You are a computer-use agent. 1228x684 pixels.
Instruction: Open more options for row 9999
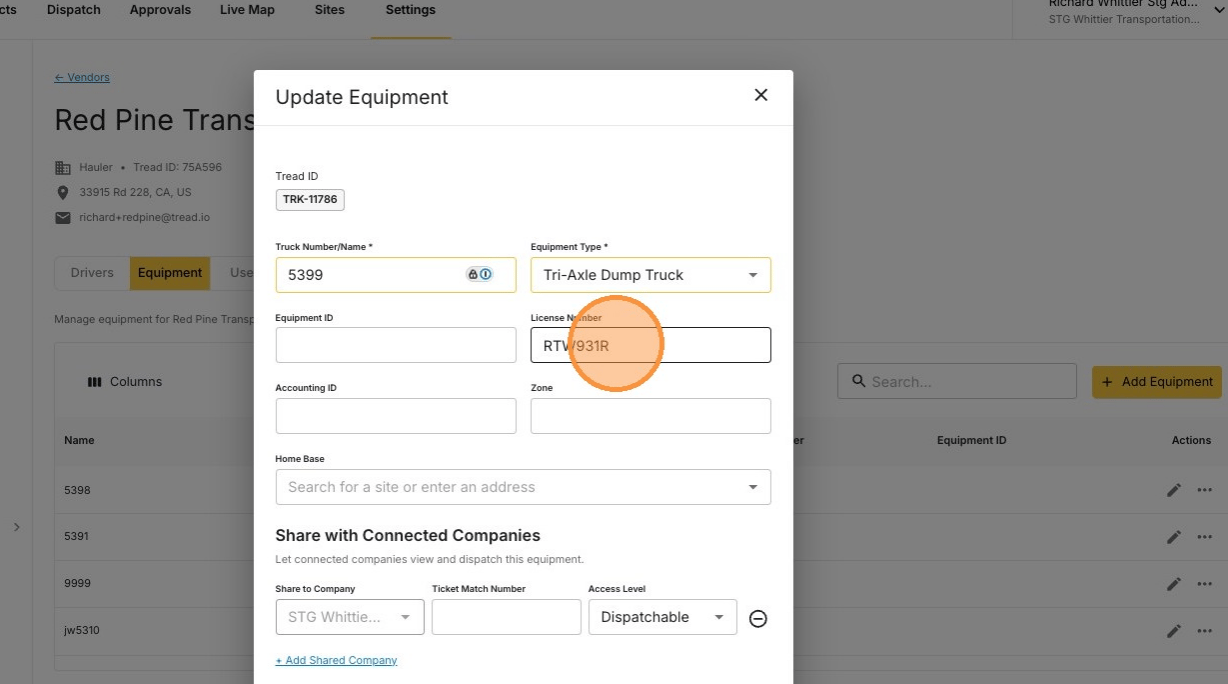1205,584
